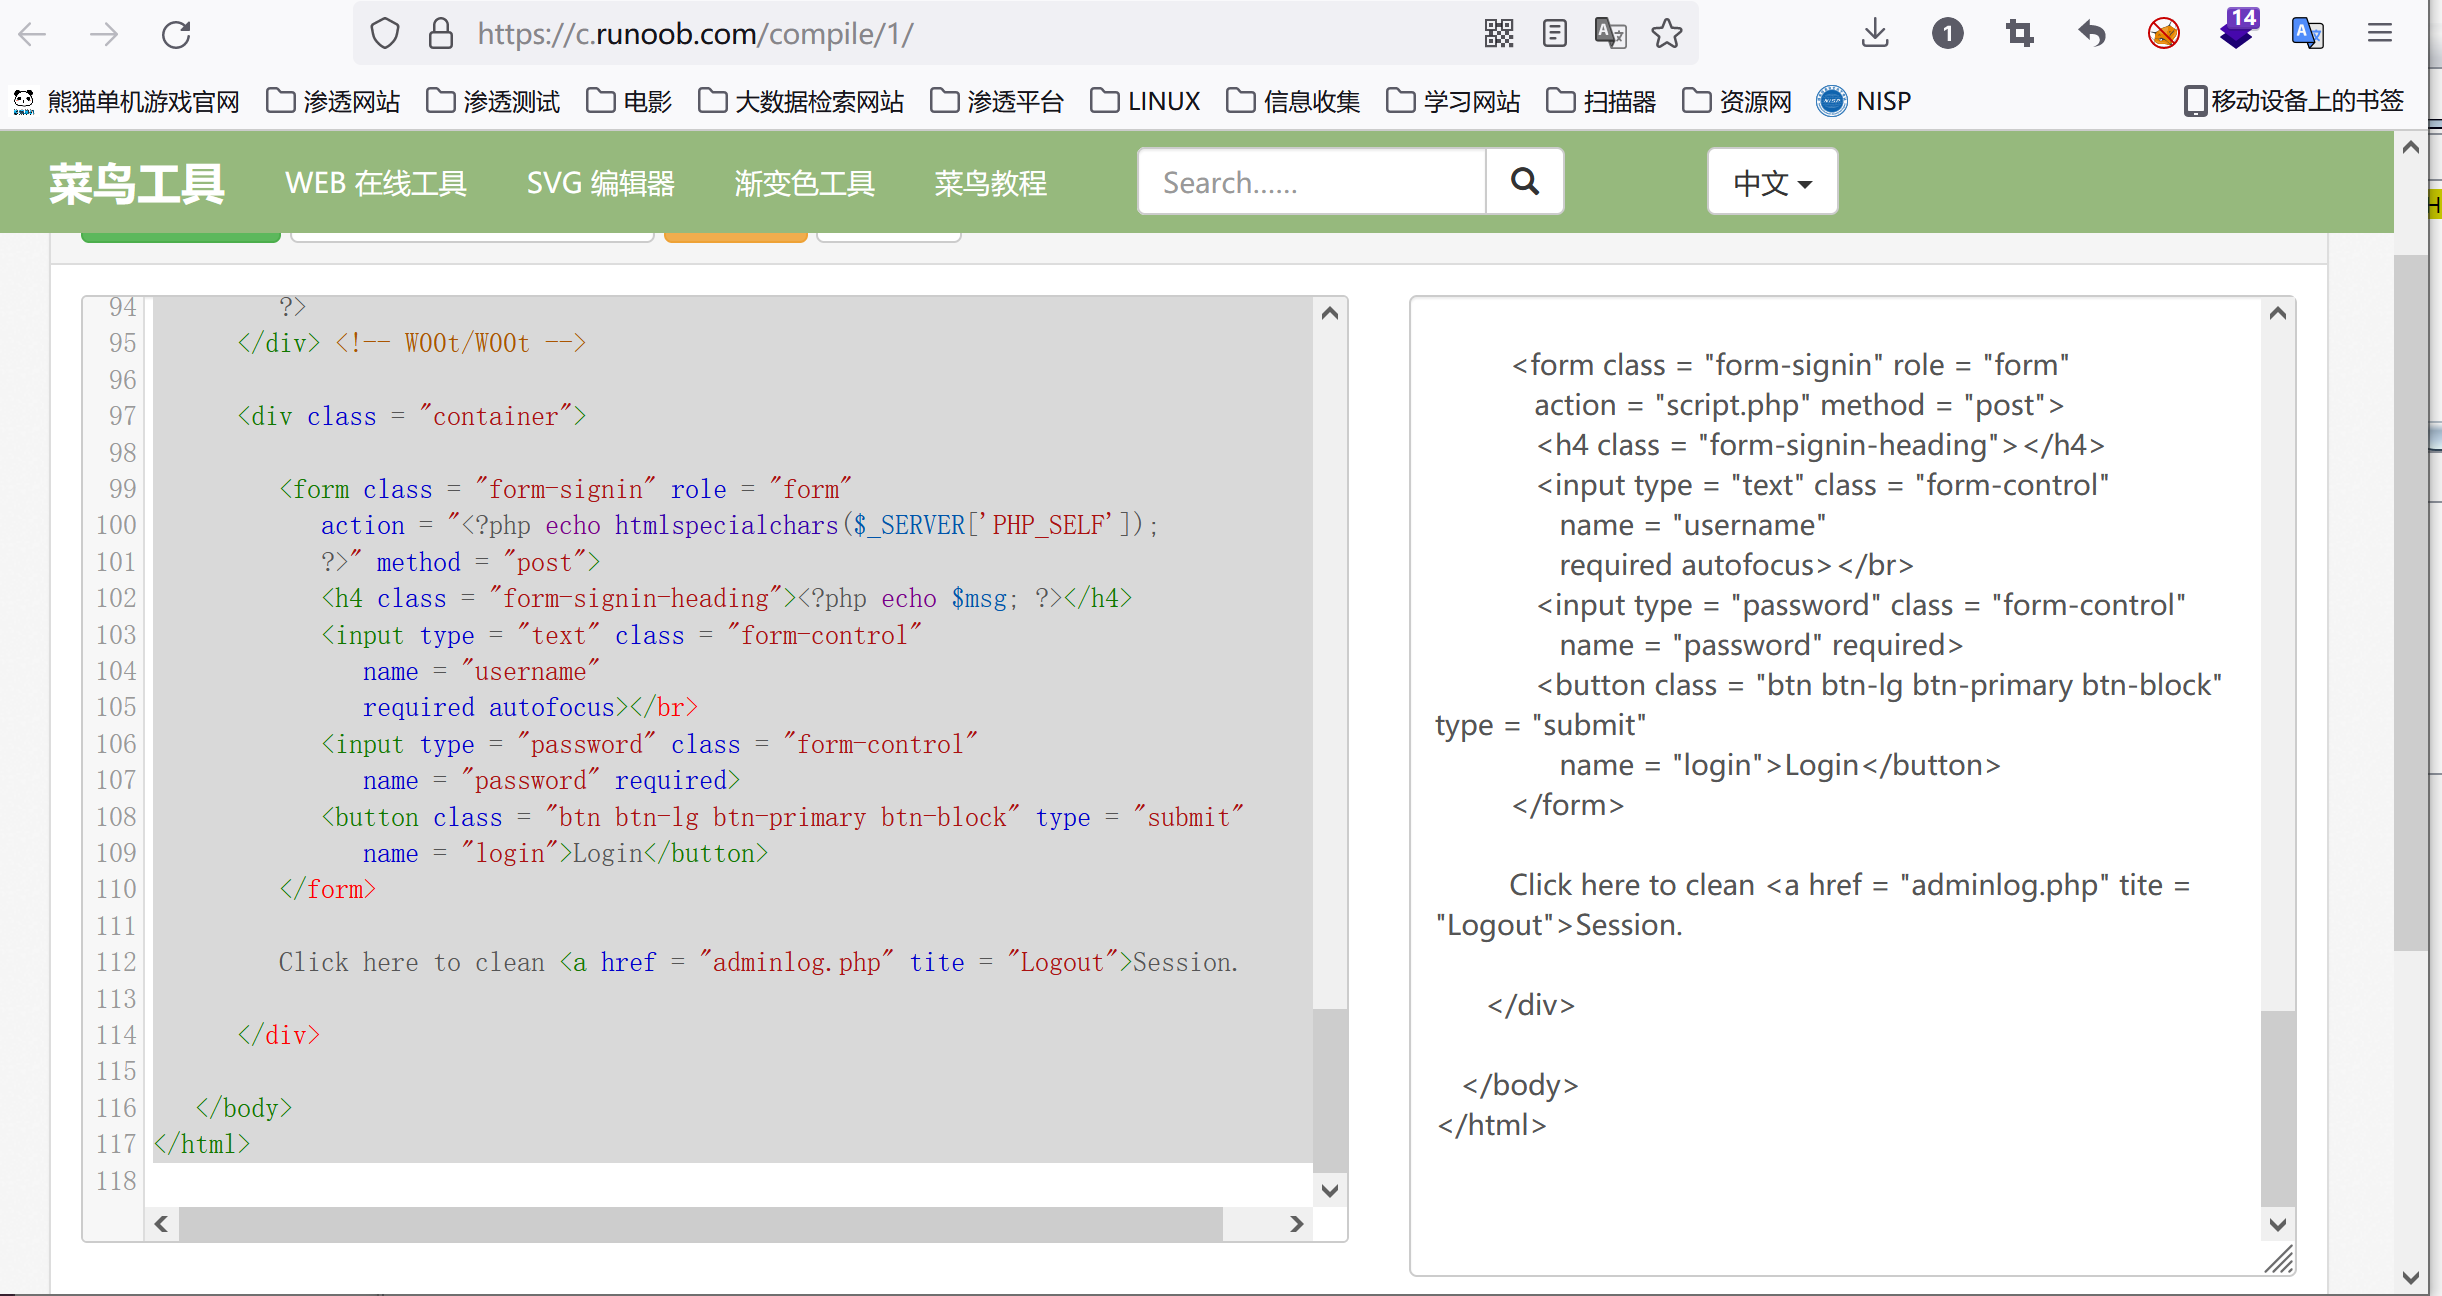Open WEB 在线工具 menu item
This screenshot has height=1296, width=2442.
[x=376, y=183]
